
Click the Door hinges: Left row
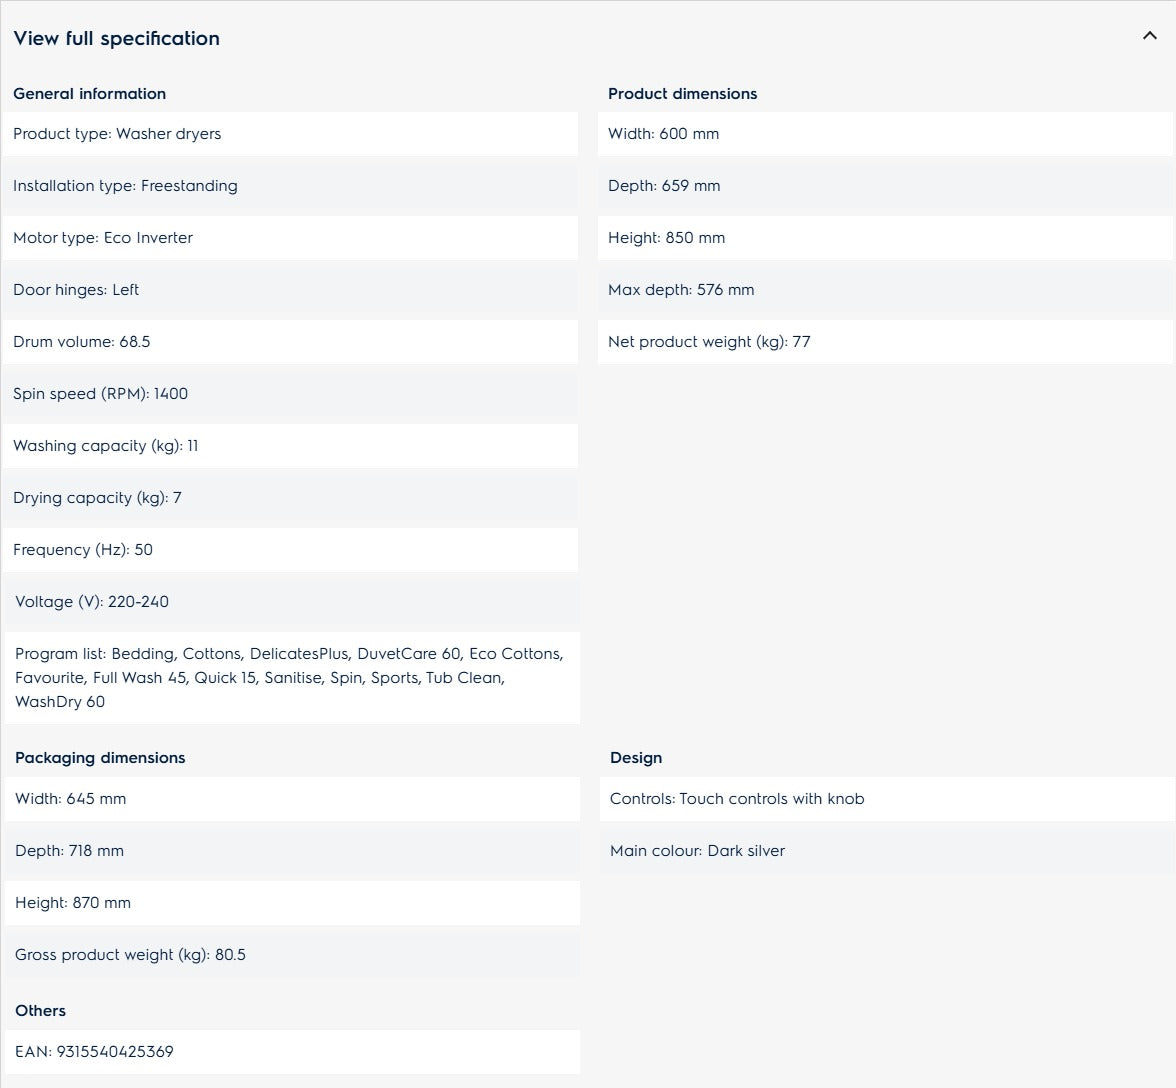tap(290, 290)
